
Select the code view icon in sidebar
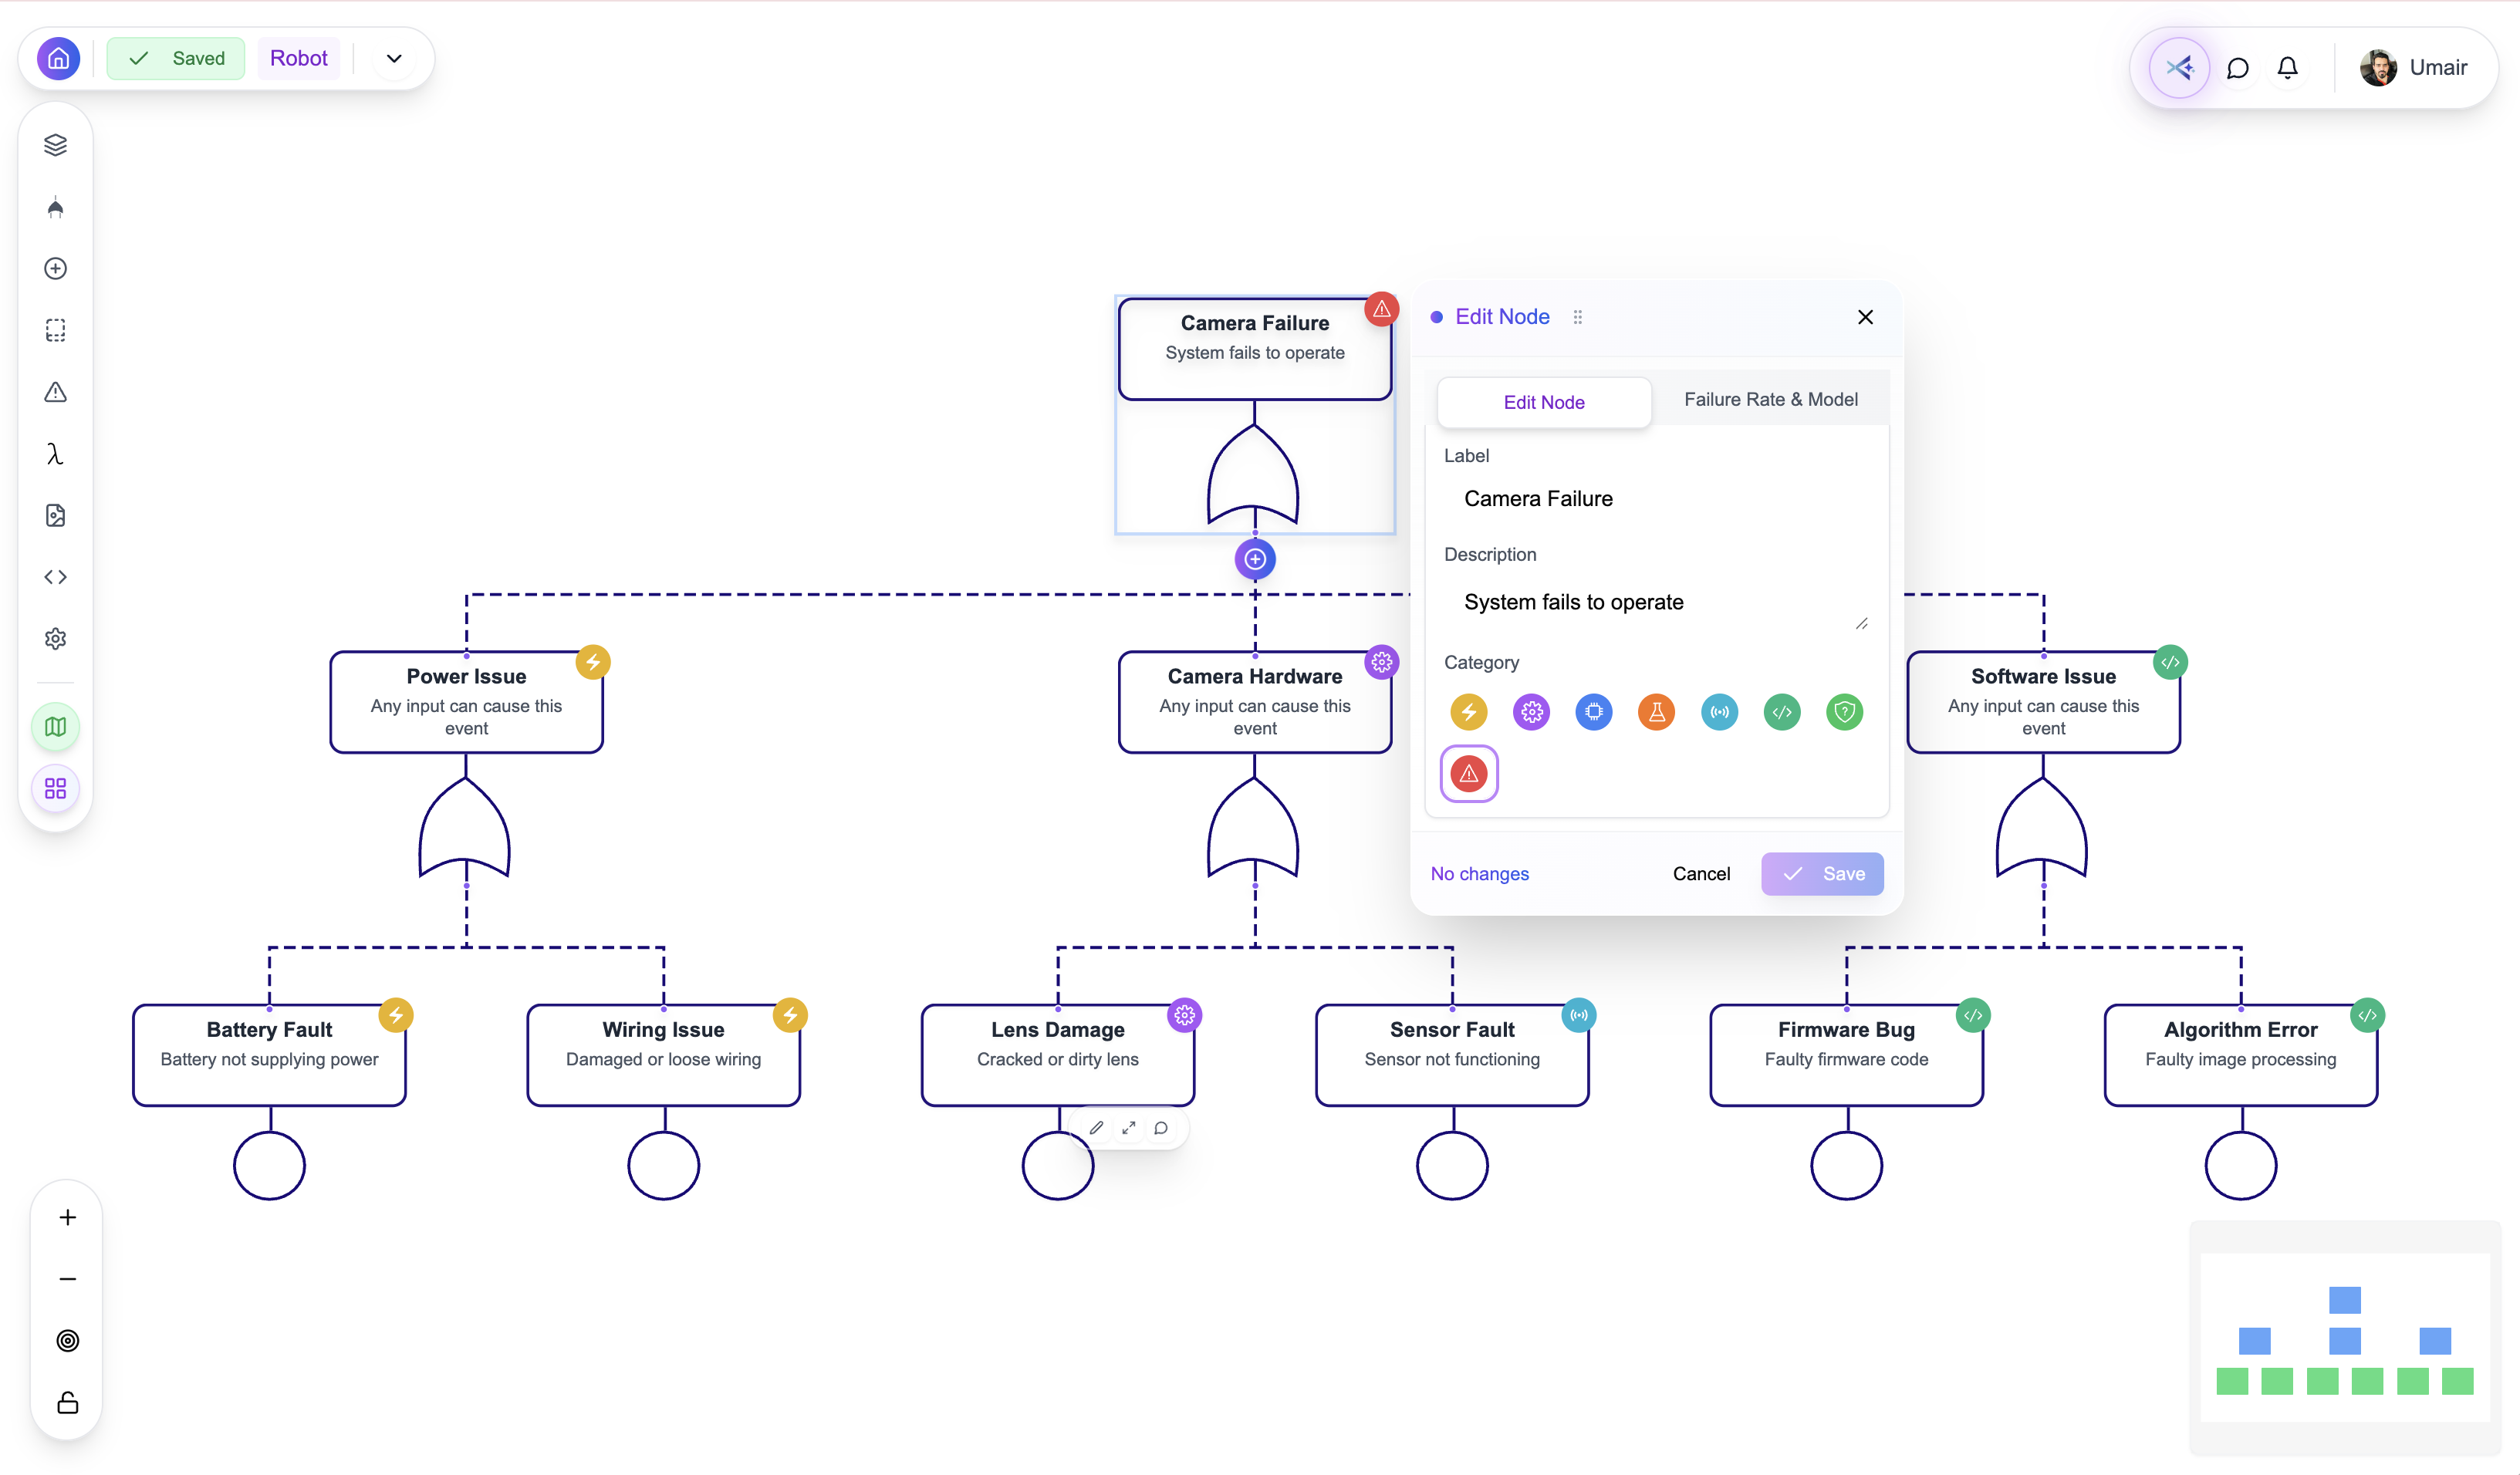point(55,576)
